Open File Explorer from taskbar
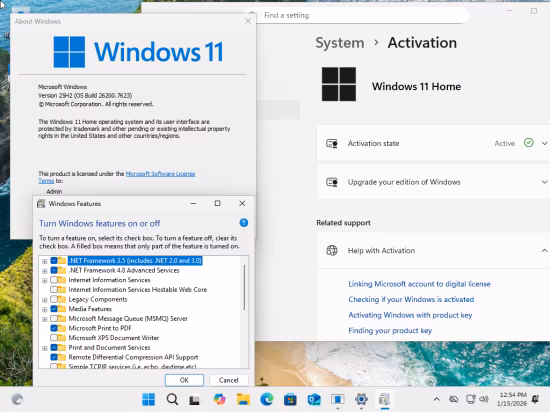 (x=243, y=399)
